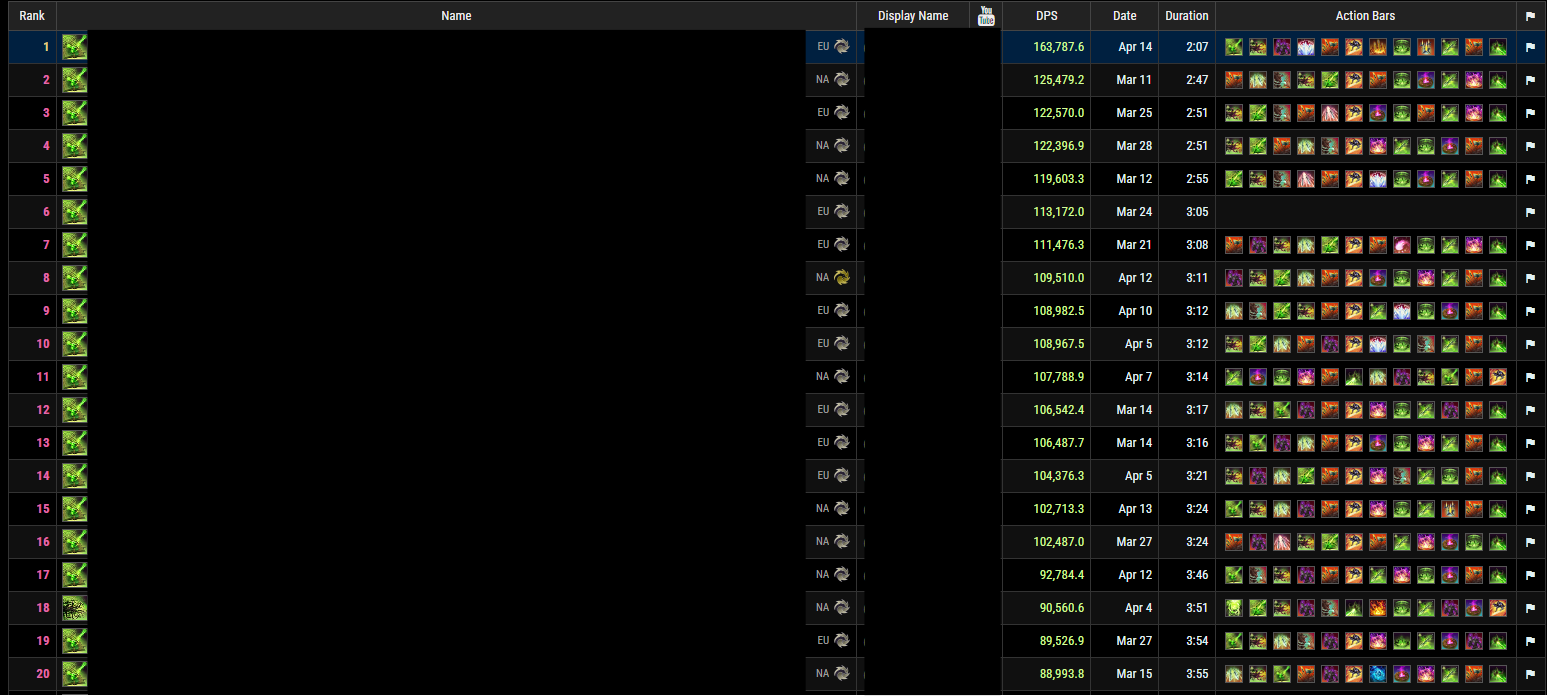Click the first skill icon in rank 1's action bars
This screenshot has width=1547, height=696.
(1234, 46)
